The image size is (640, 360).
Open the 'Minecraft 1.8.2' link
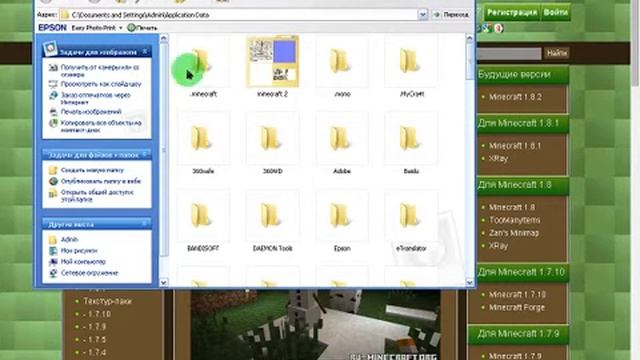pos(515,97)
